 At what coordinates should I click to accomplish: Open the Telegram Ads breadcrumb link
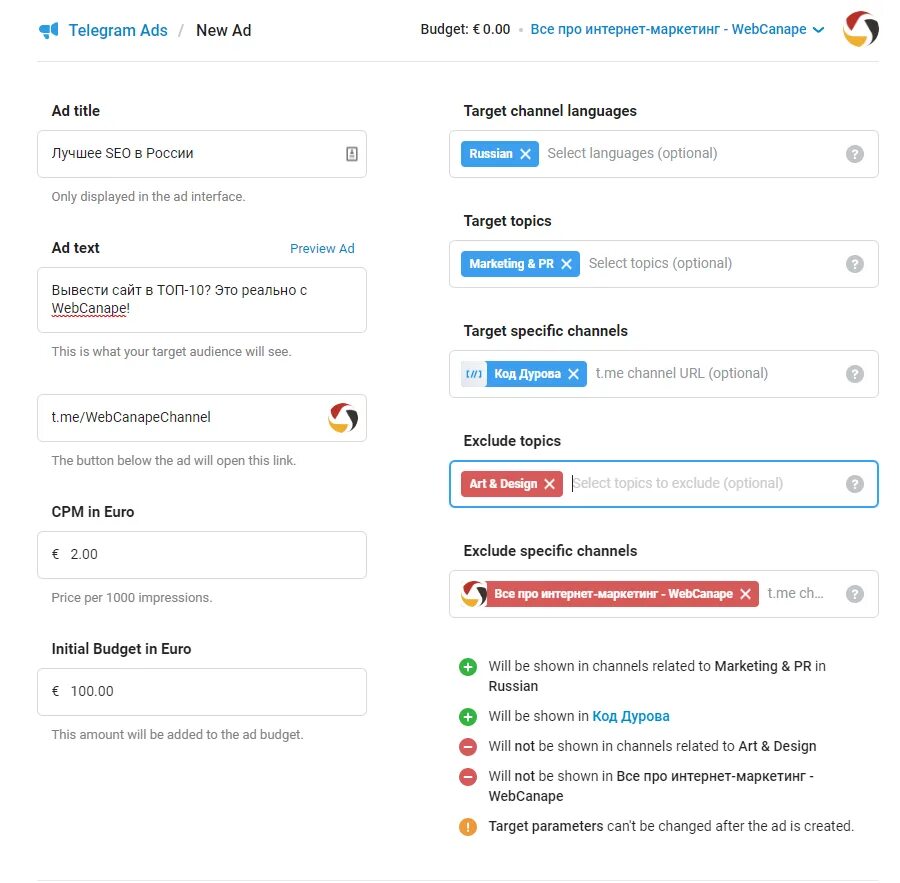[118, 30]
